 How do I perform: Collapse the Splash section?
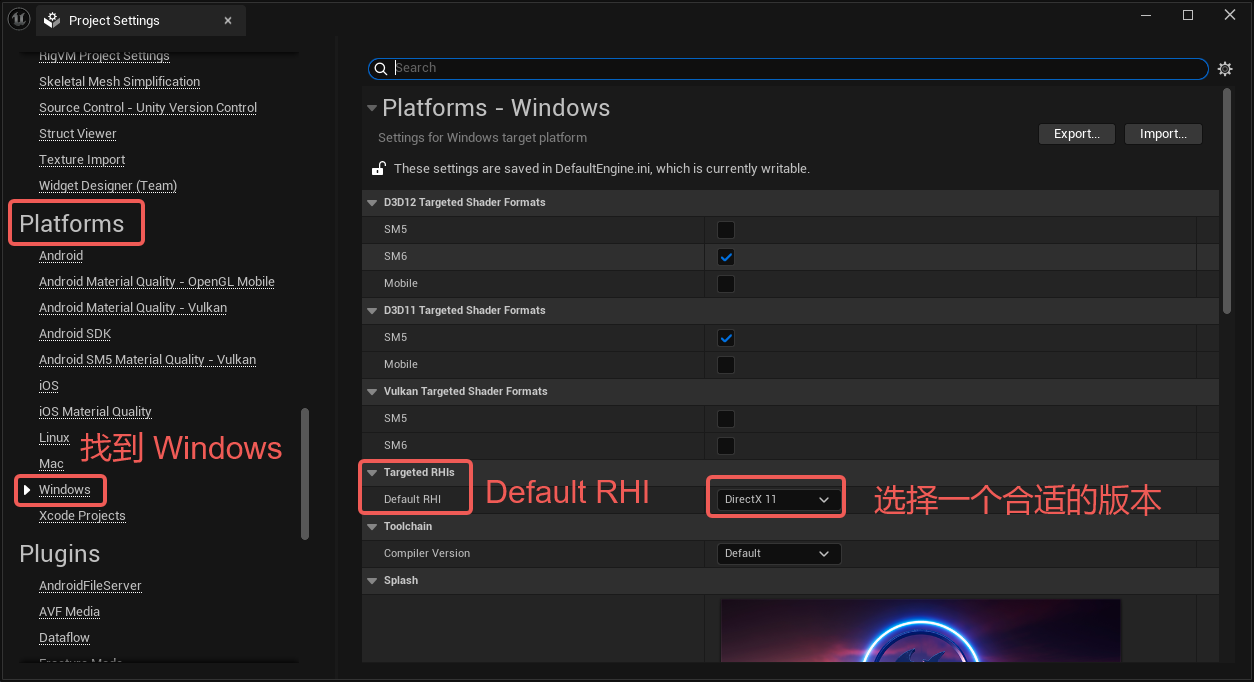click(372, 580)
